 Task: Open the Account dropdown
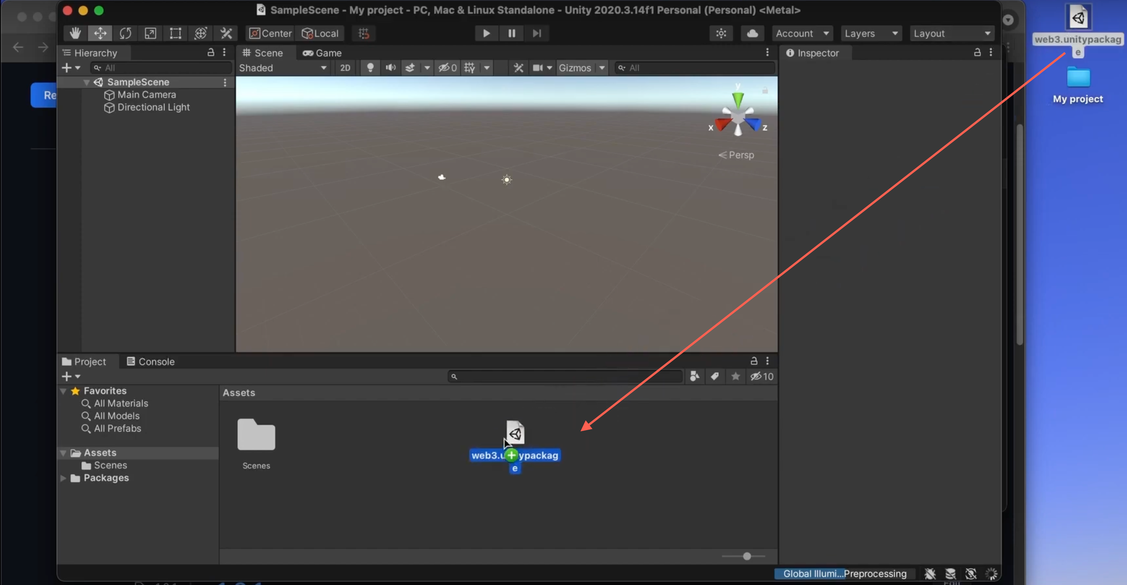(x=802, y=33)
